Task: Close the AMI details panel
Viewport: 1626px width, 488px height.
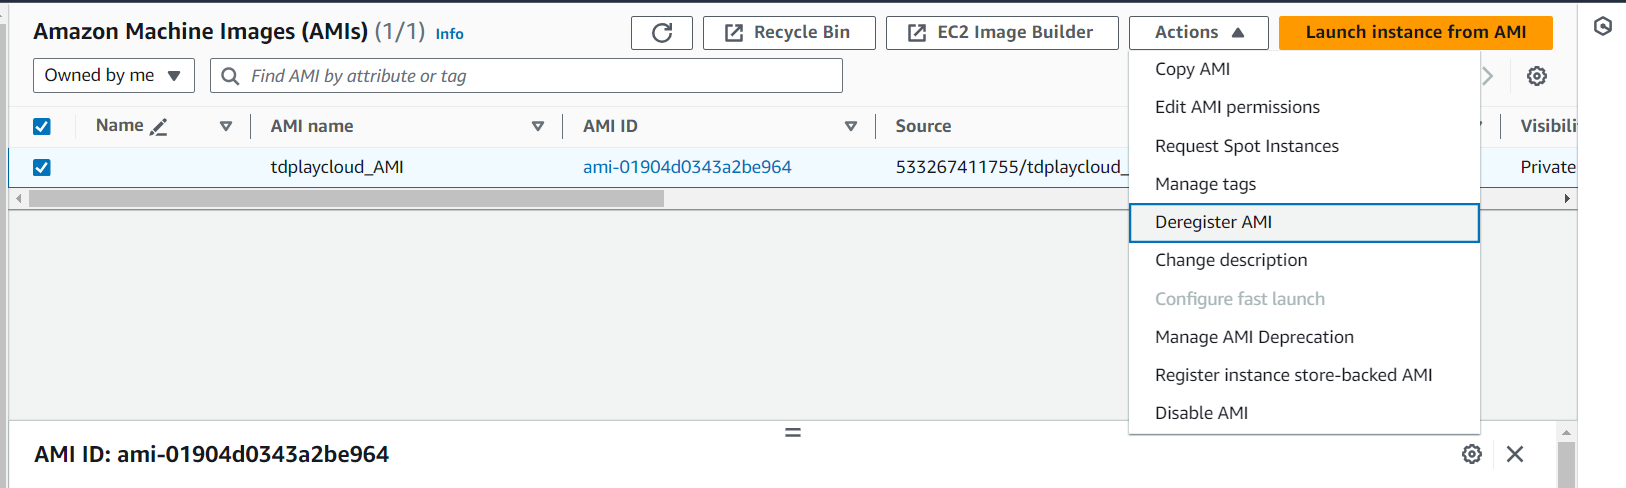Action: [x=1515, y=454]
